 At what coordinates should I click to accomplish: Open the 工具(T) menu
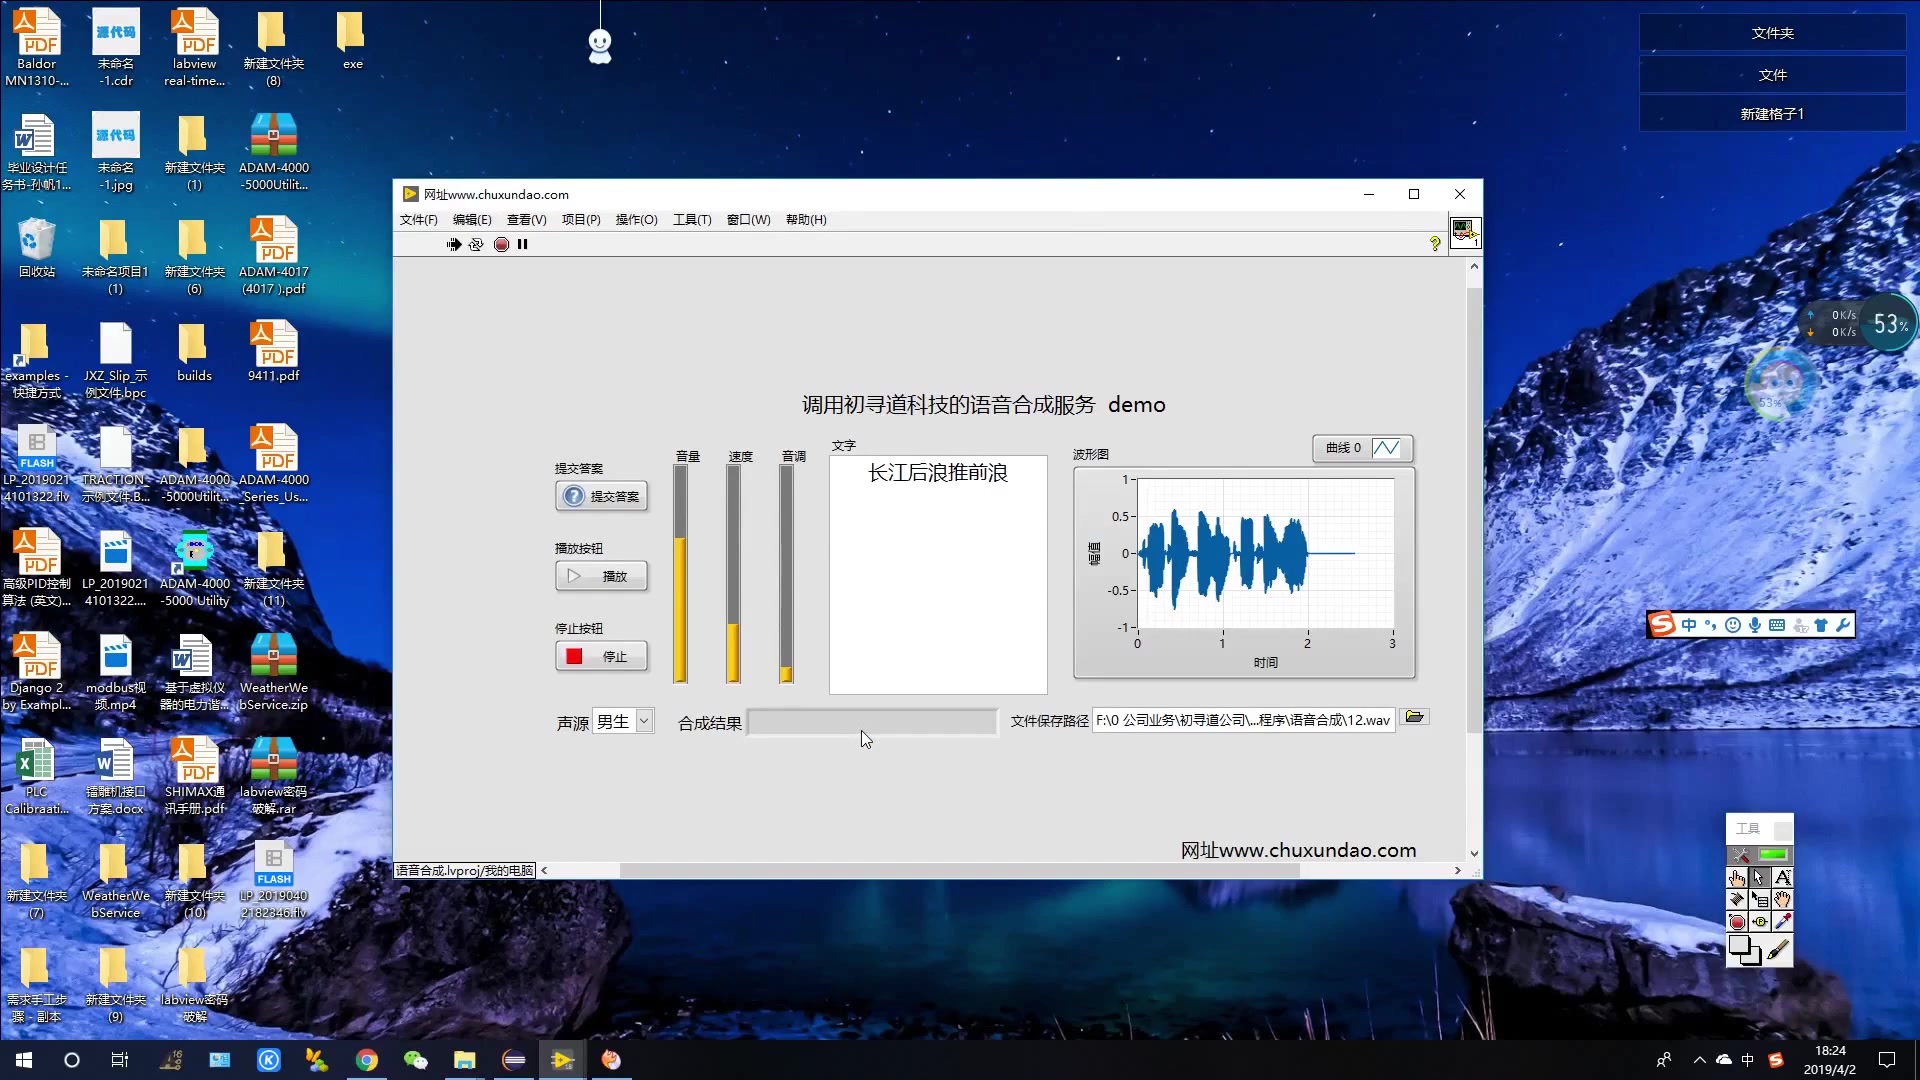[x=691, y=220]
